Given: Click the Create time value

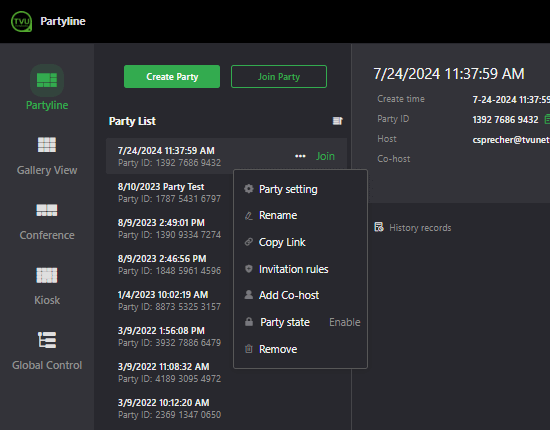Looking at the screenshot, I should tap(511, 100).
